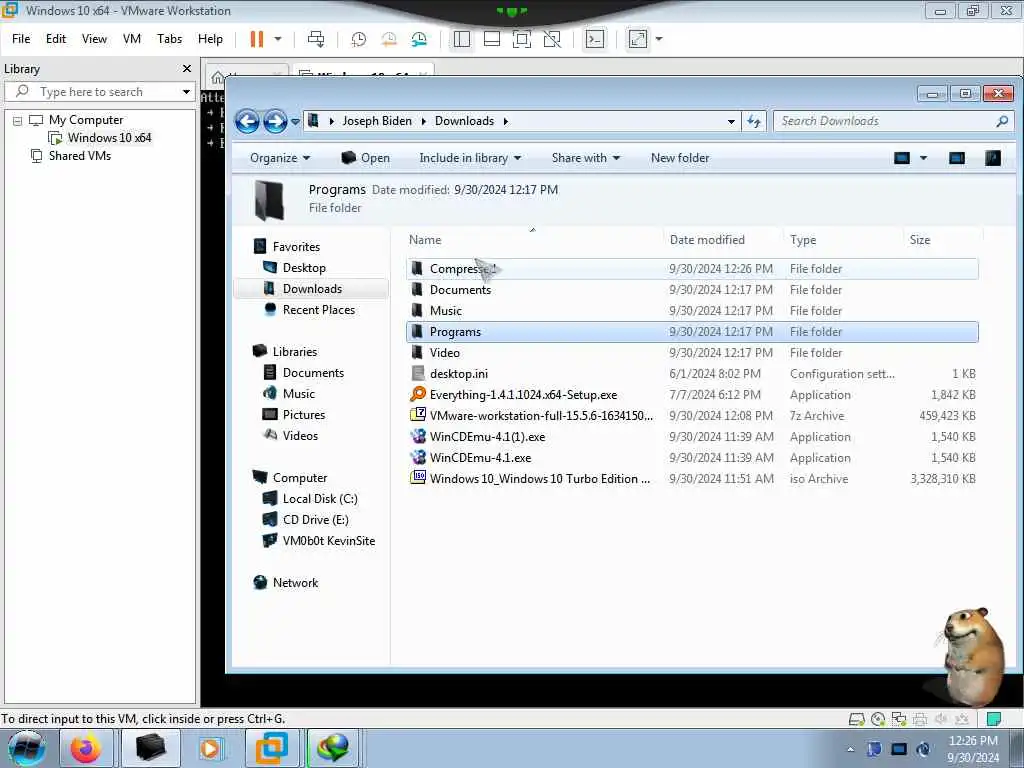Screen dimensions: 1024x768
Task: Toggle the thumbnail bar view icon
Action: point(492,39)
